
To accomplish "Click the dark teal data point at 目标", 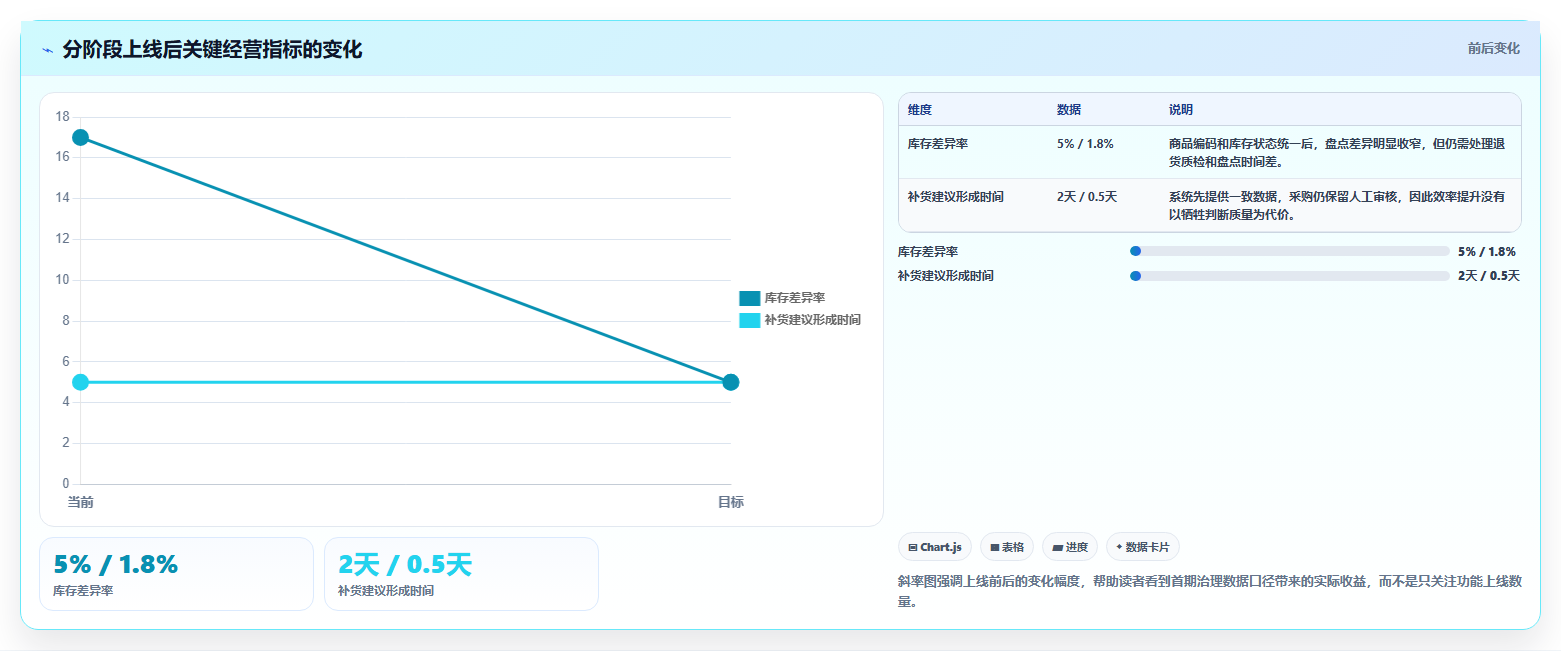I will tap(731, 382).
